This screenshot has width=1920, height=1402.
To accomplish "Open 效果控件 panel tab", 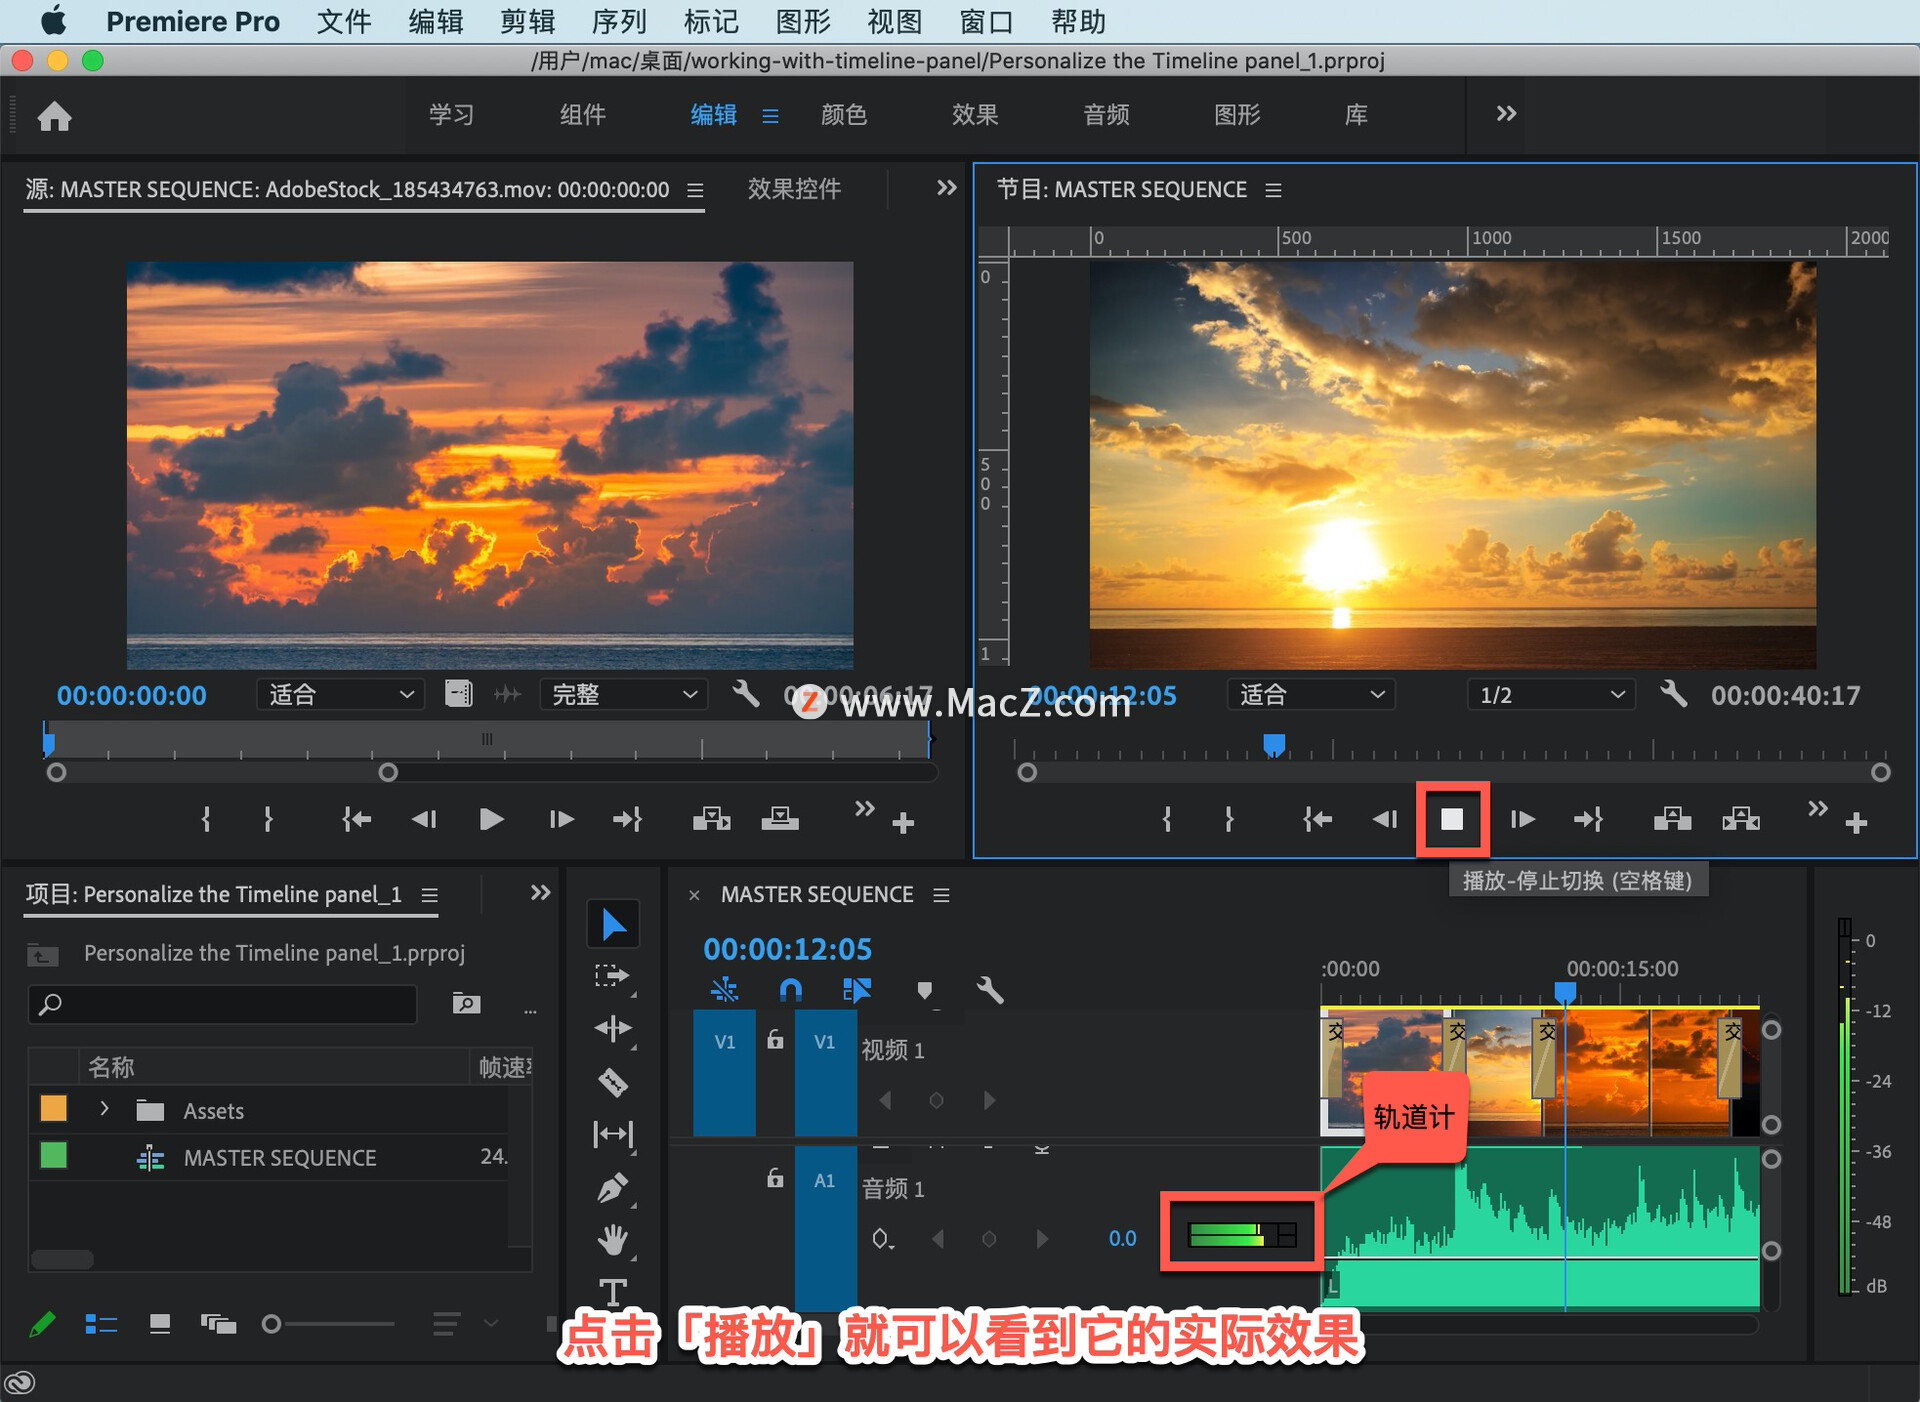I will pos(794,189).
